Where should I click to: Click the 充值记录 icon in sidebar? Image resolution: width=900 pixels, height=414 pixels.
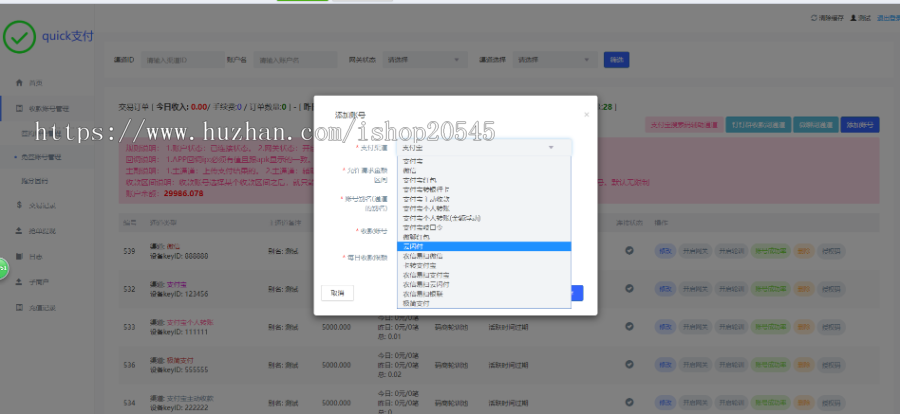pos(19,308)
